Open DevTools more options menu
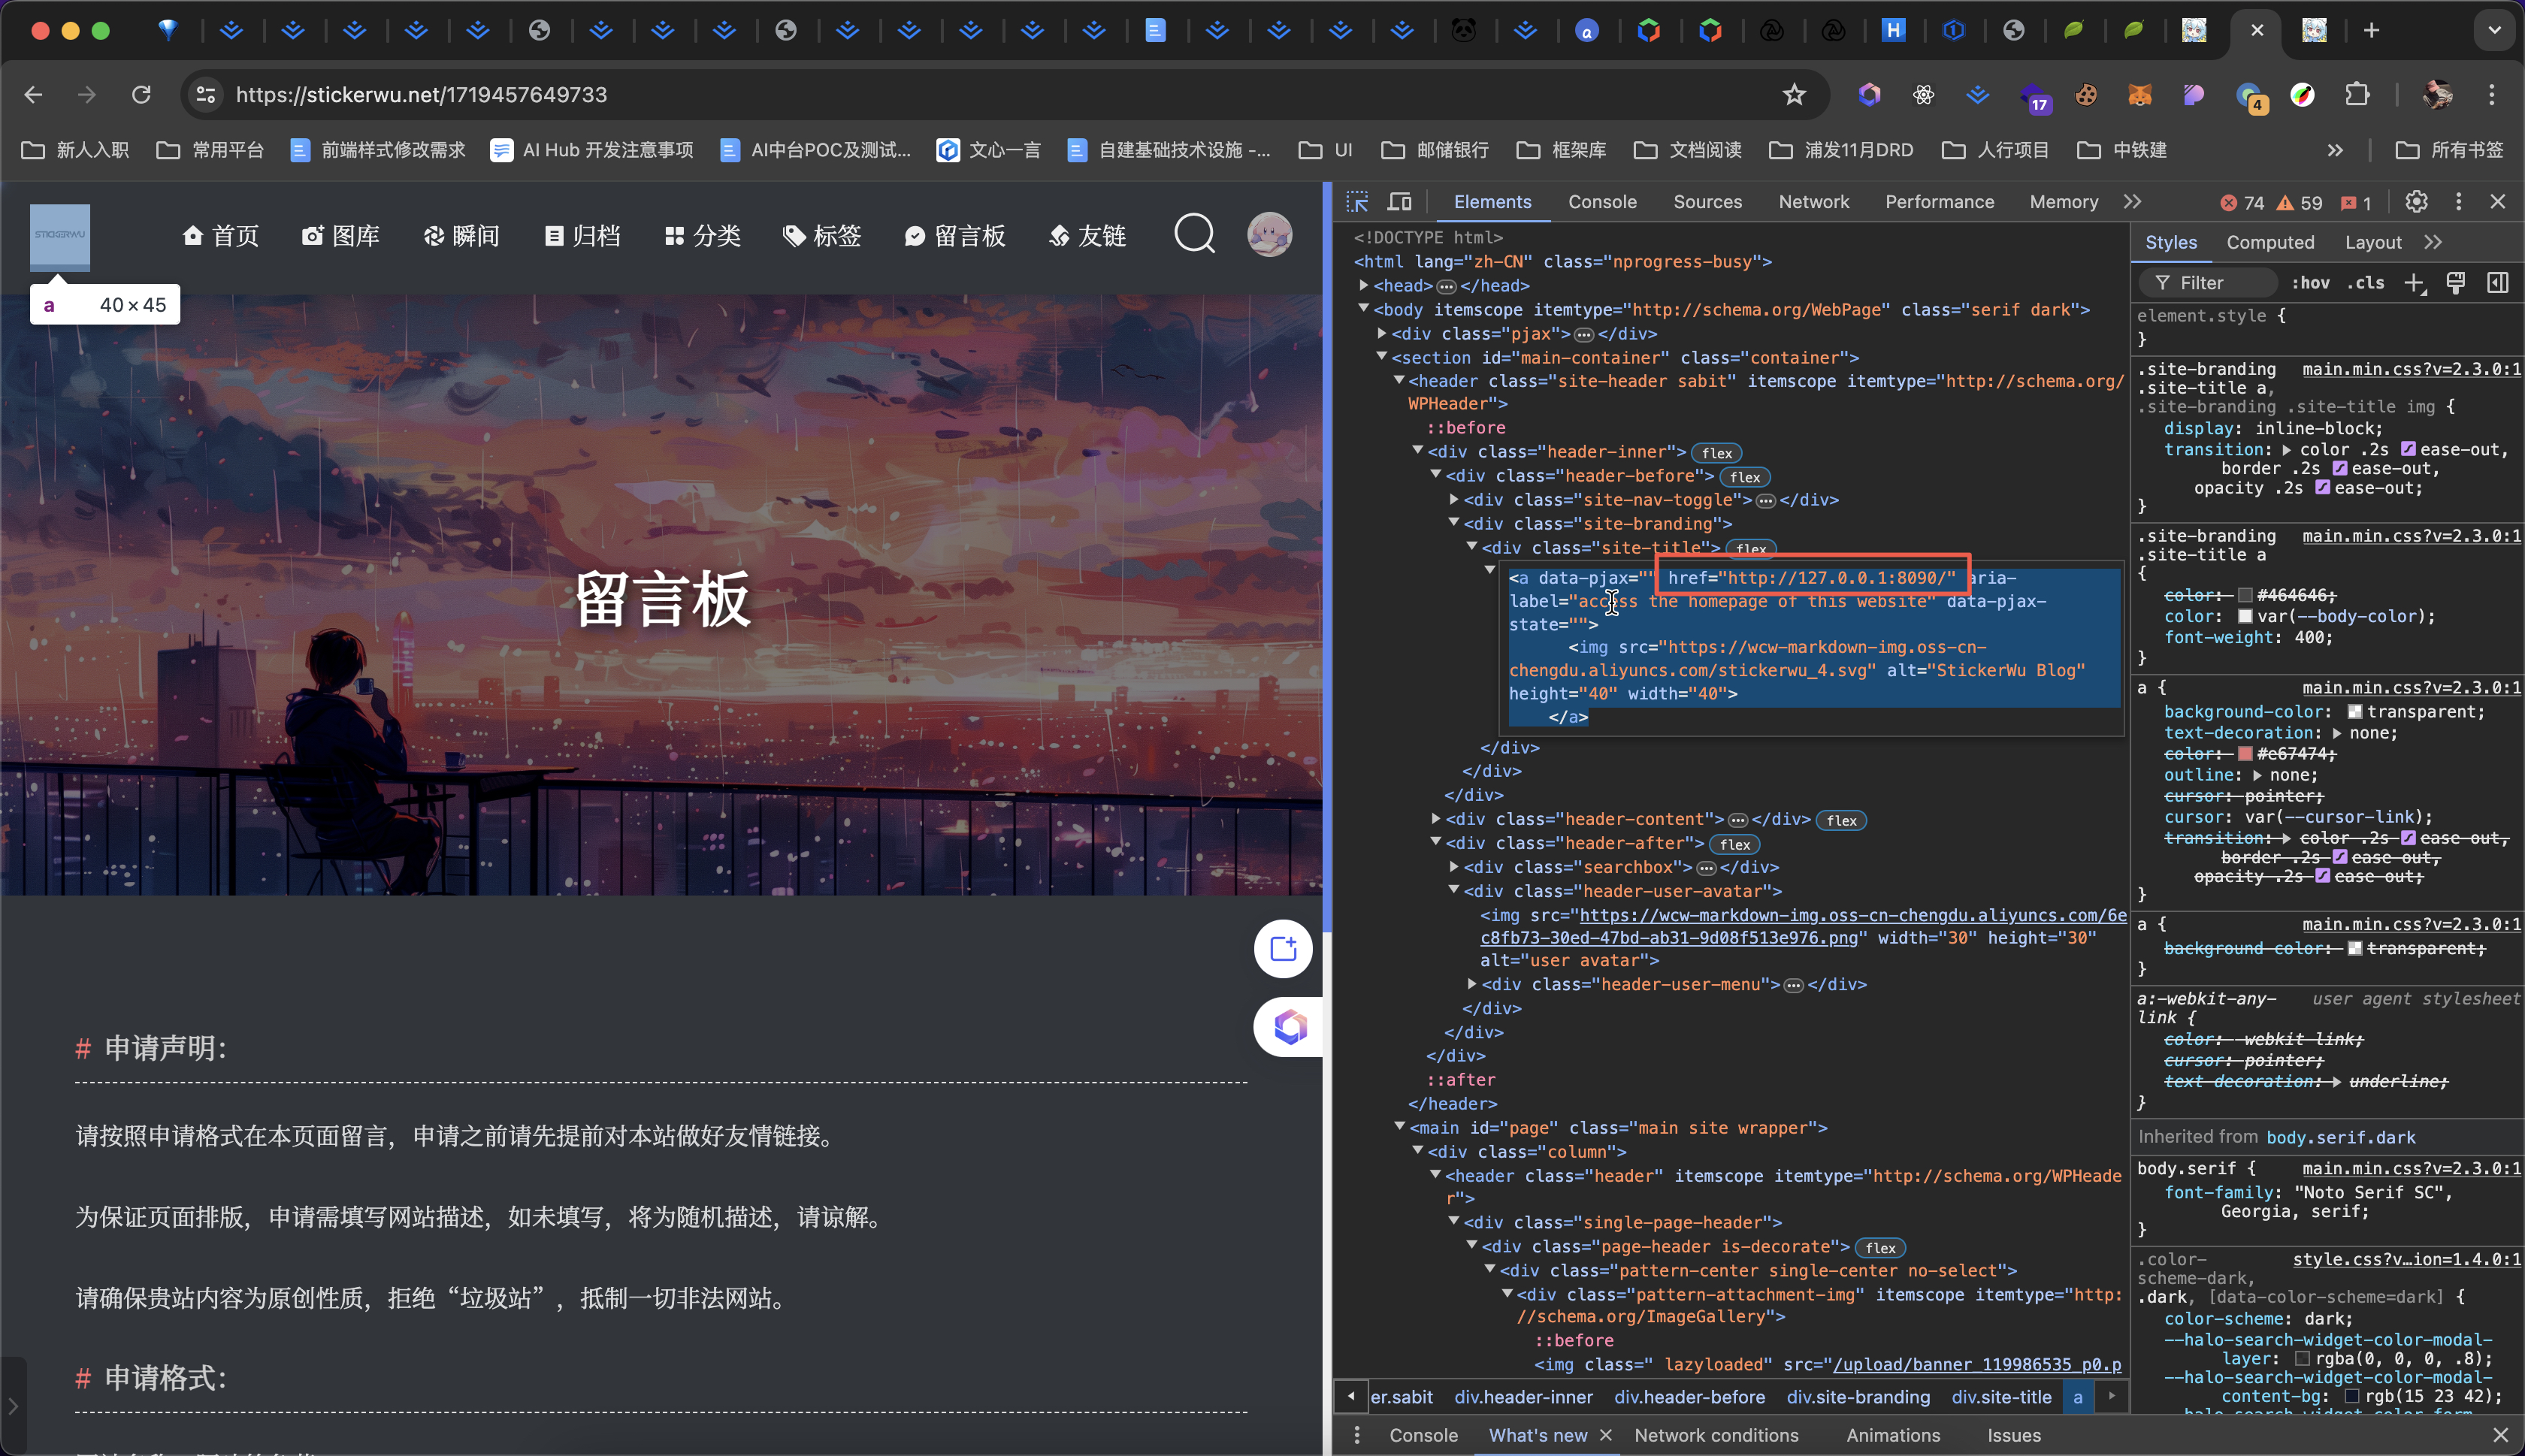 click(x=2459, y=202)
